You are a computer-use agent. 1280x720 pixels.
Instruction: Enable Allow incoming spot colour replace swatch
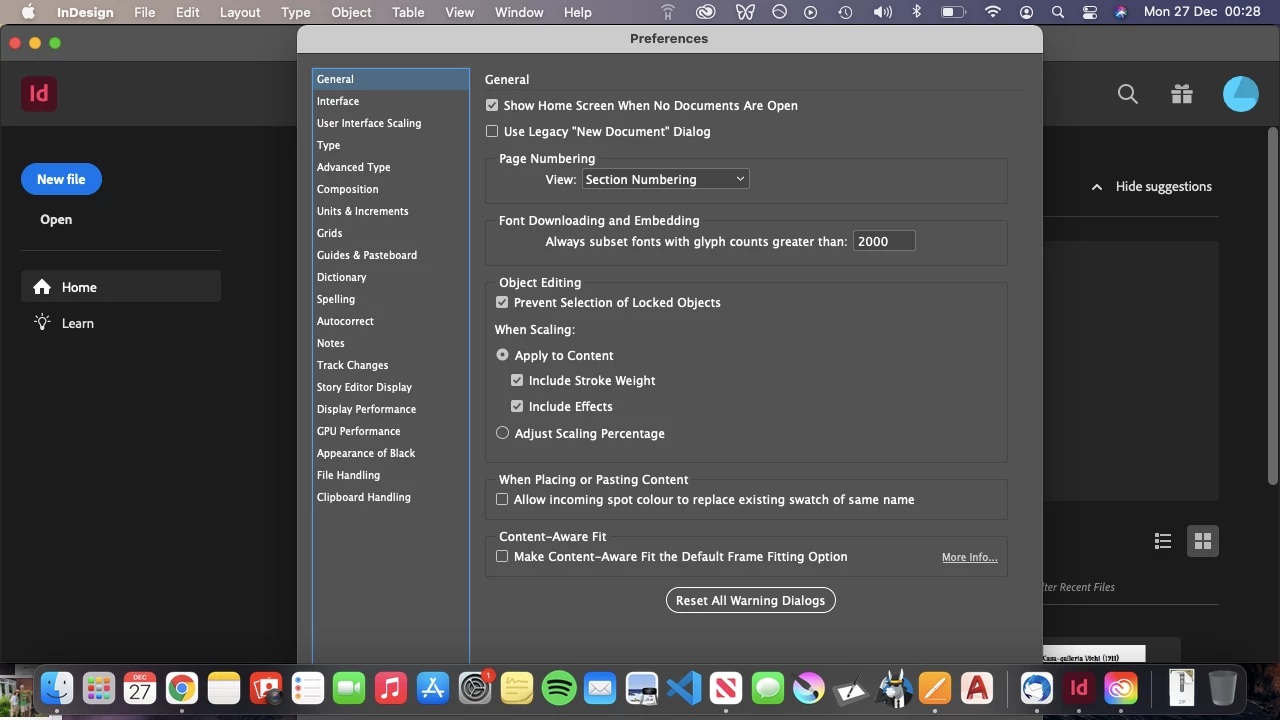pos(502,499)
